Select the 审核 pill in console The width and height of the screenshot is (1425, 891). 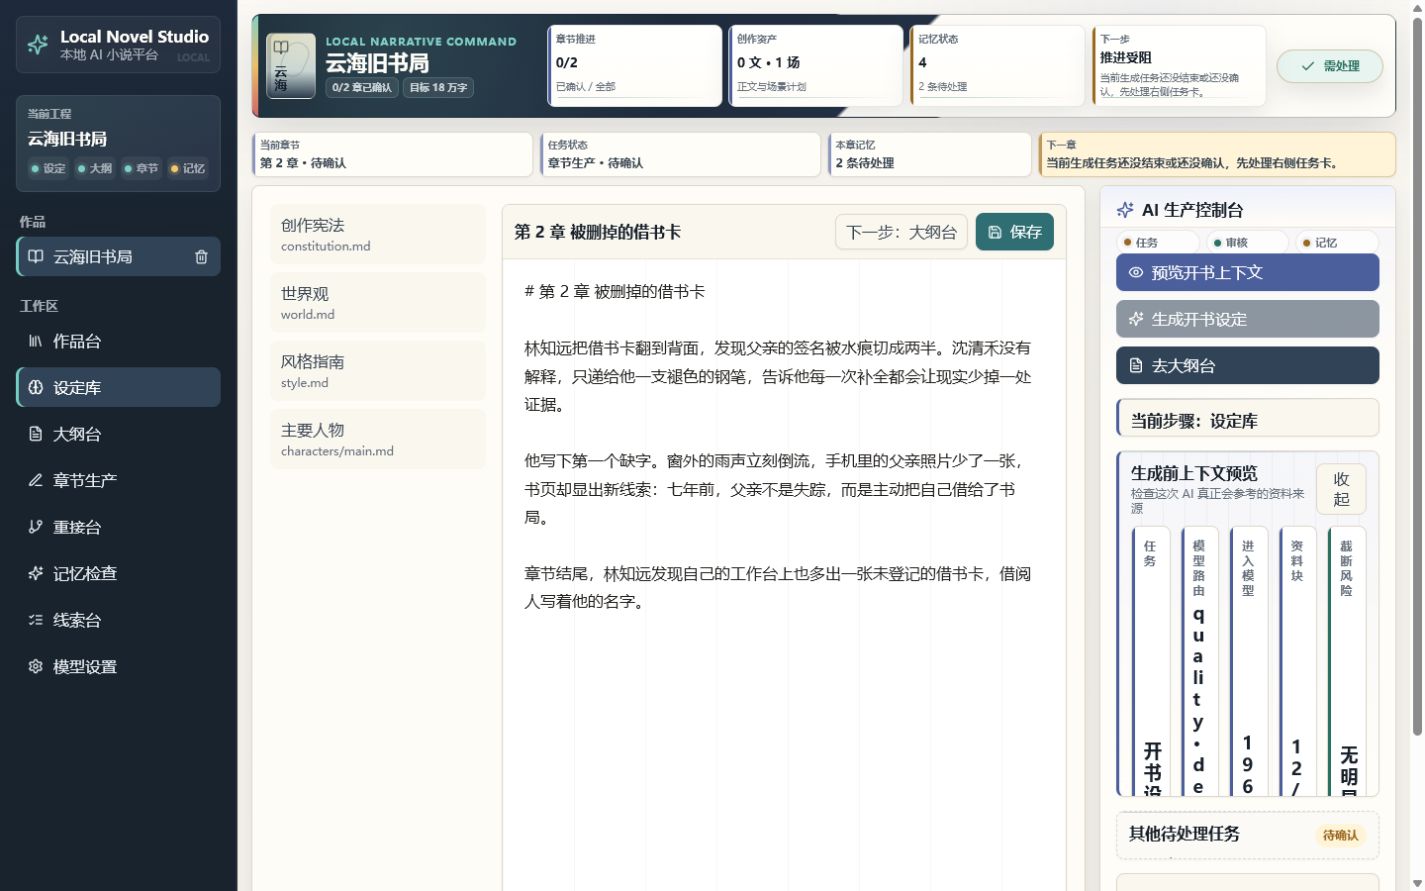(1247, 242)
